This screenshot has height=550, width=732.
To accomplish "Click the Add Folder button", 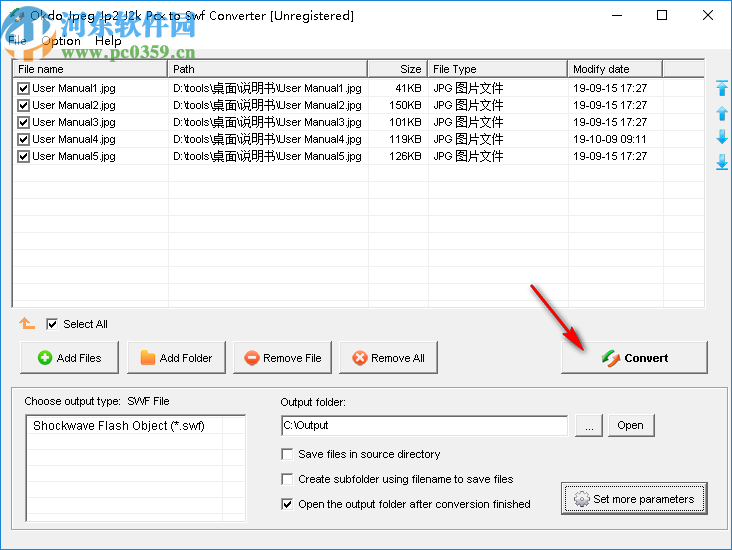I will click(x=176, y=358).
